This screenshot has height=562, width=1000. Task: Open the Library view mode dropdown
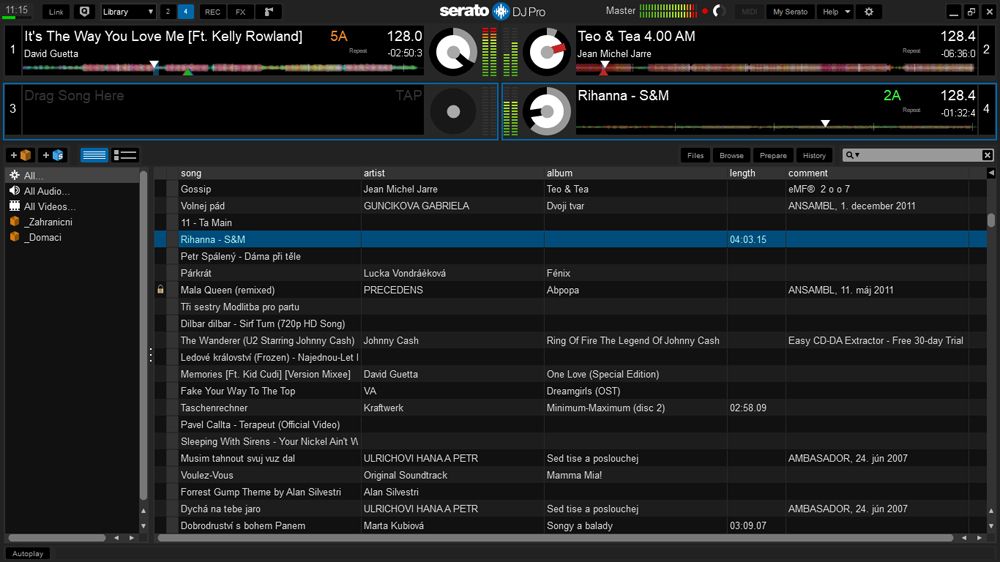click(x=128, y=12)
